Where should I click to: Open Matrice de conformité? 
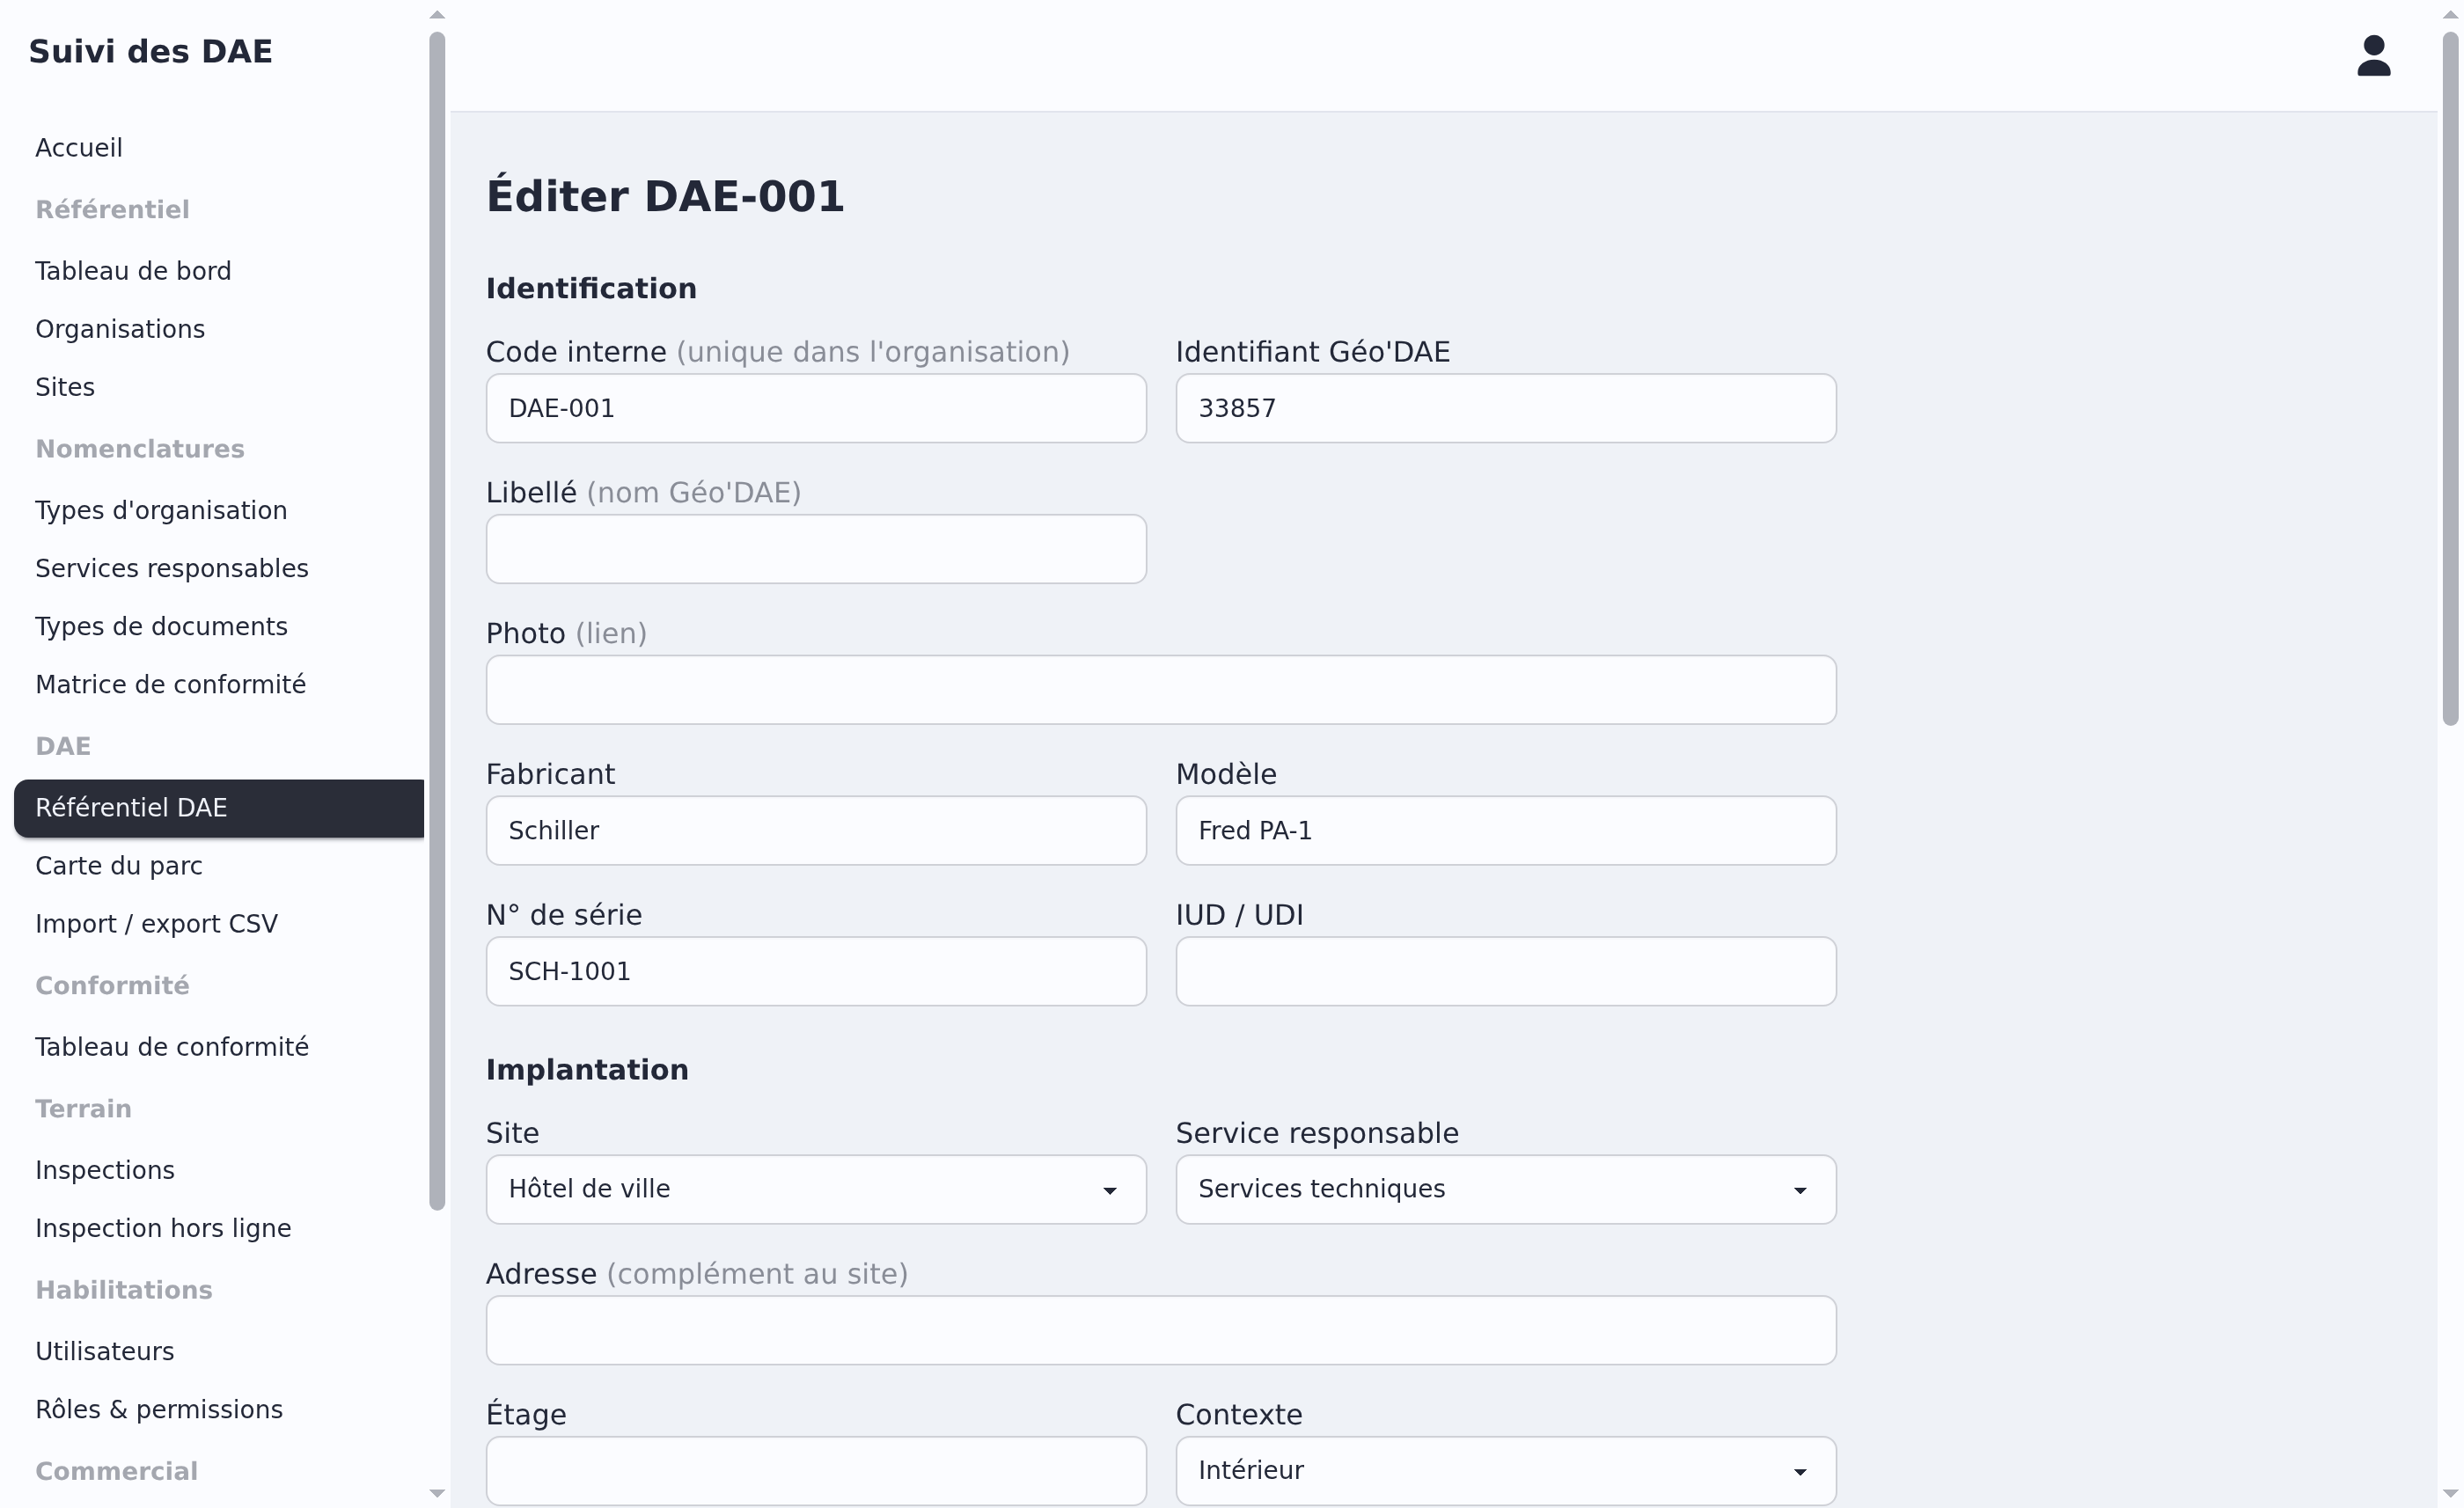coord(219,684)
